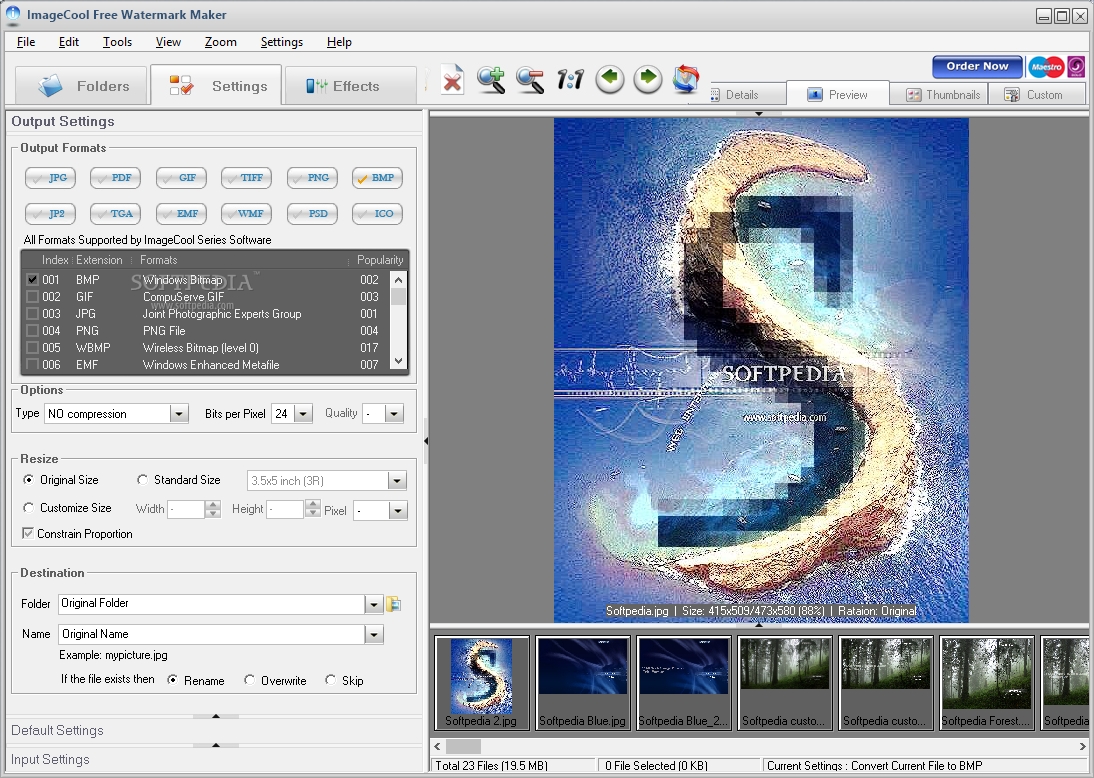The height and width of the screenshot is (778, 1094).
Task: Check the 002 GIF format checkbox
Action: click(x=32, y=297)
